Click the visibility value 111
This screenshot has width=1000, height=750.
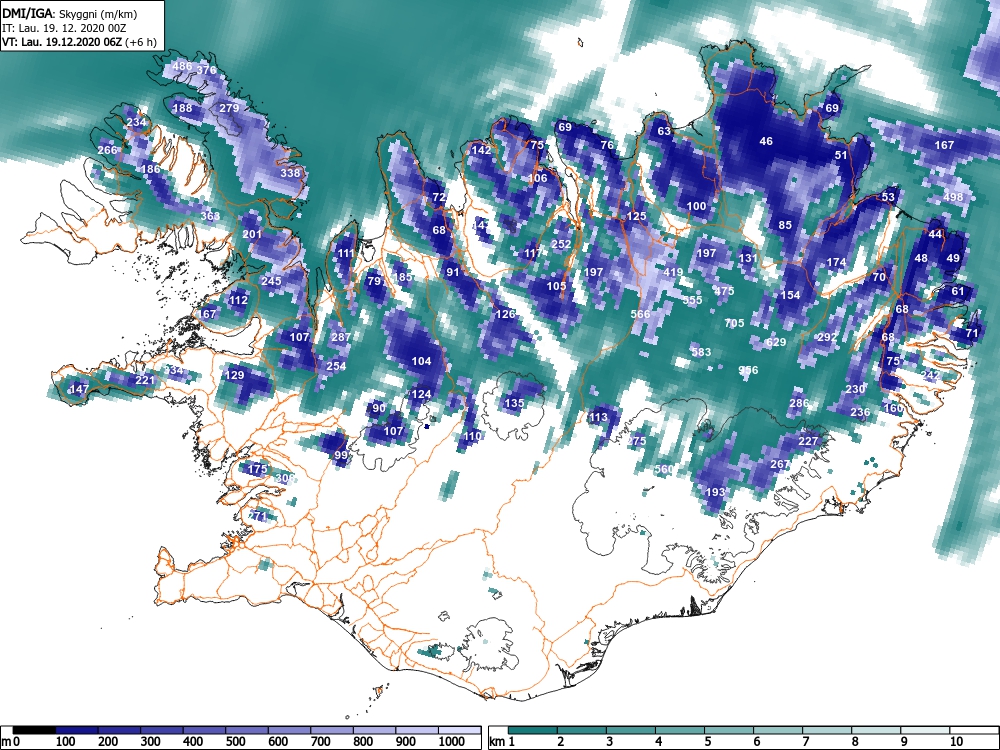pos(346,253)
